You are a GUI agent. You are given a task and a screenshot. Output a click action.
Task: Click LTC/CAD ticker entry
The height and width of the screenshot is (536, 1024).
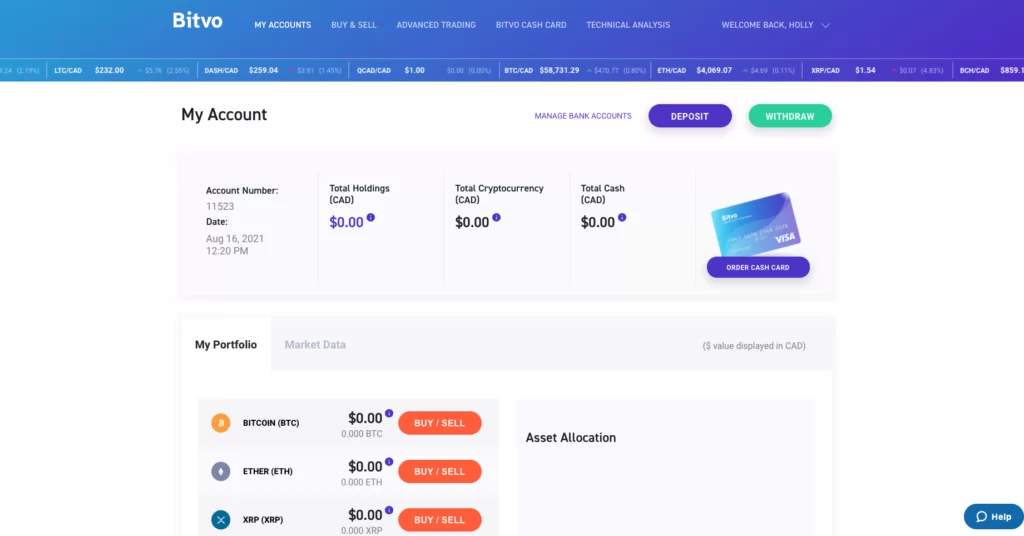pos(122,71)
